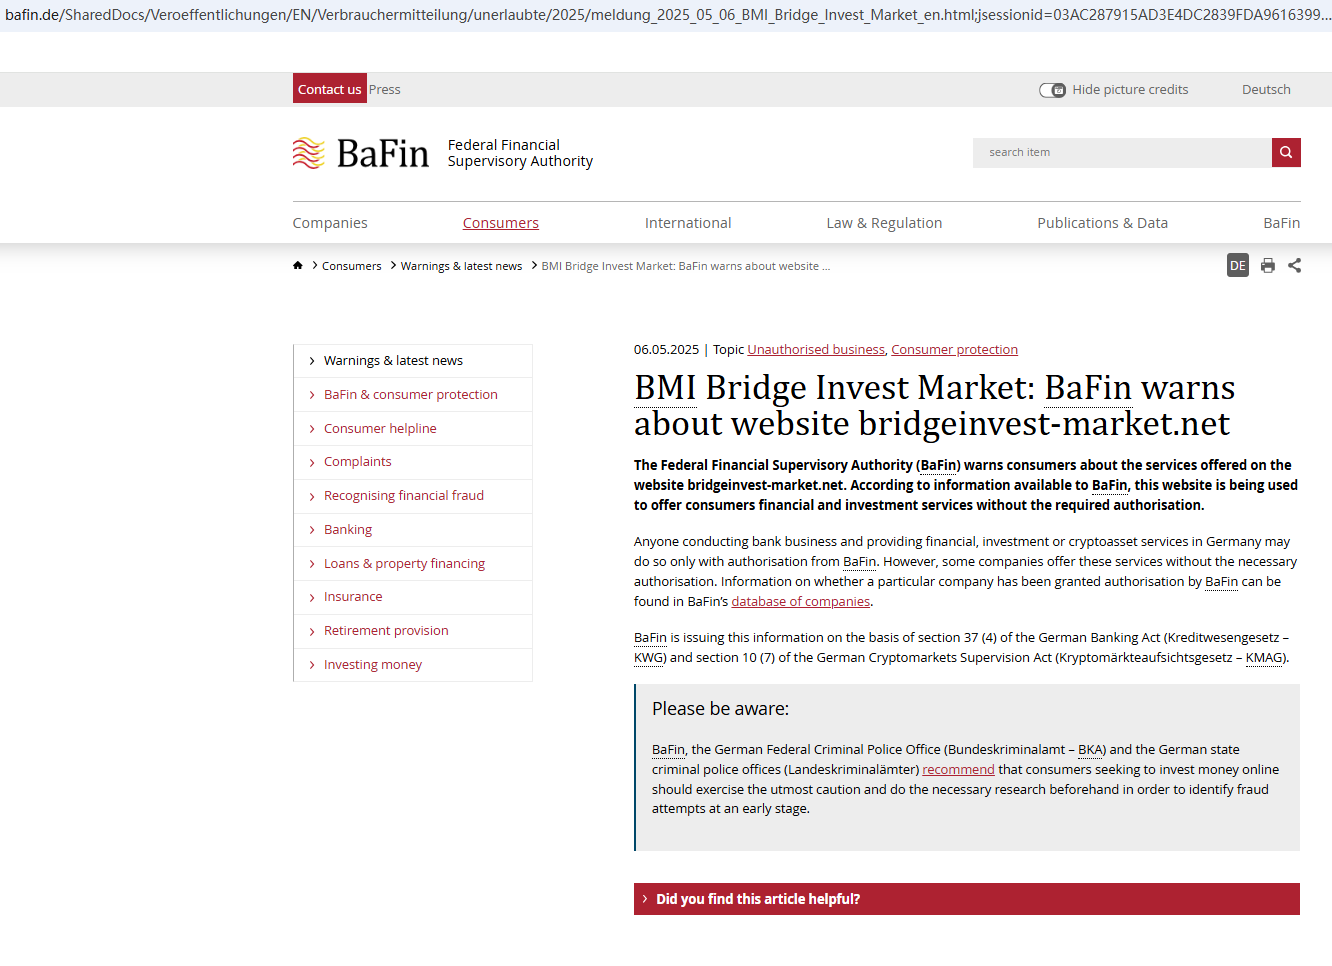Open Recognising financial fraud in sidebar
Image resolution: width=1332 pixels, height=966 pixels.
[x=403, y=496]
